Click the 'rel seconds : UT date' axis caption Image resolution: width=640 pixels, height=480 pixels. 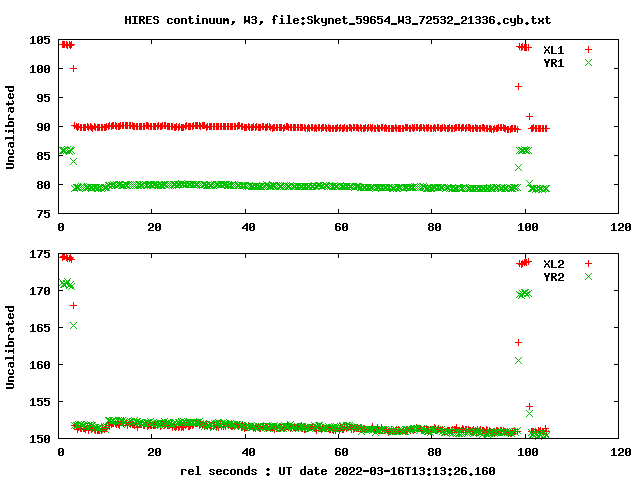click(x=338, y=471)
